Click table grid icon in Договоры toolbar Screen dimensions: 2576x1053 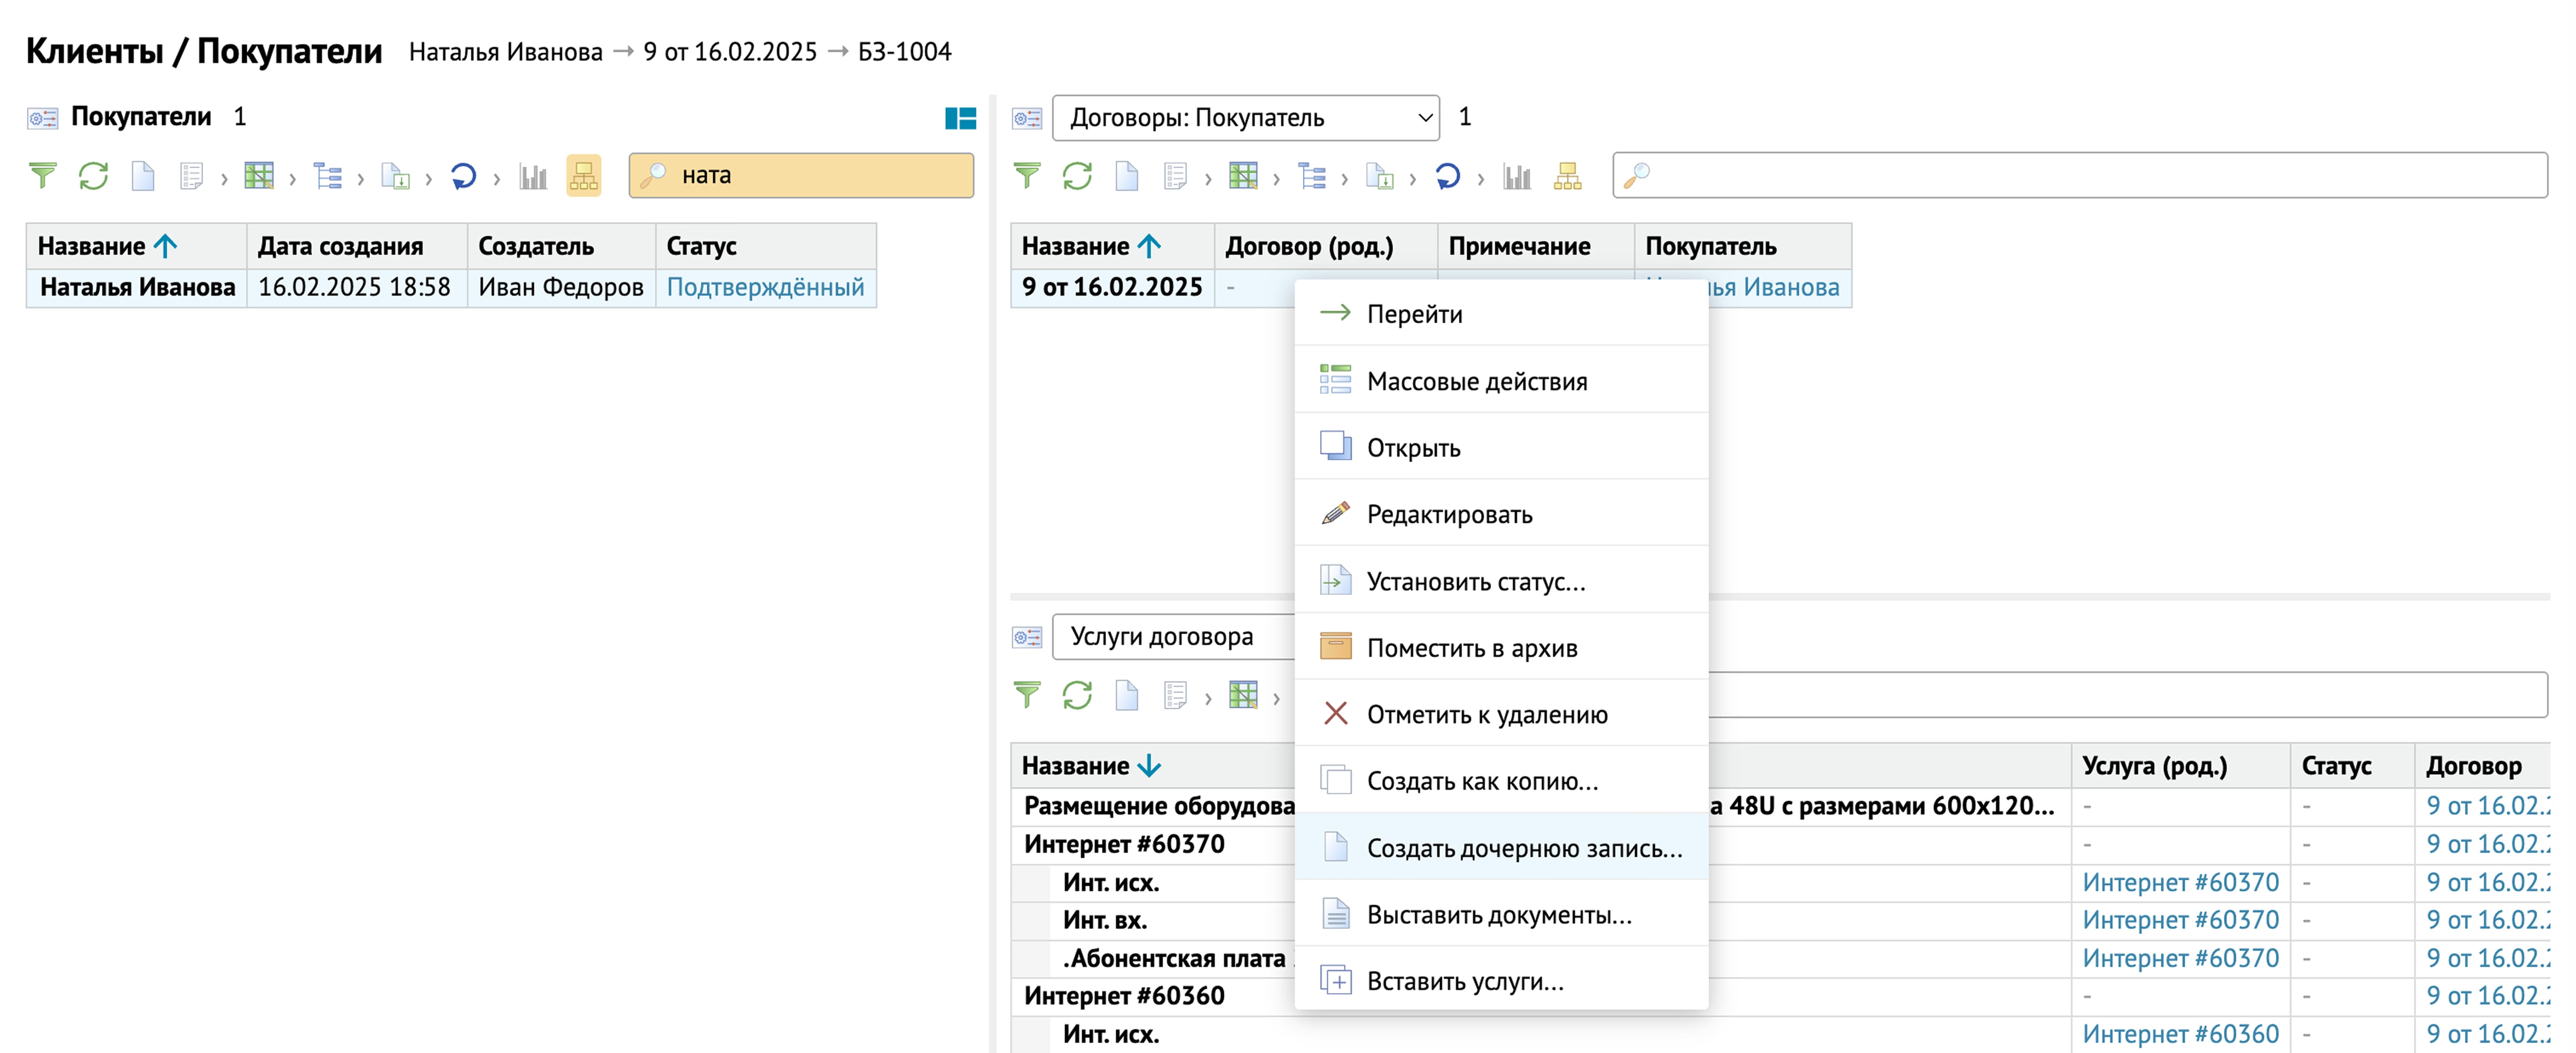1243,176
